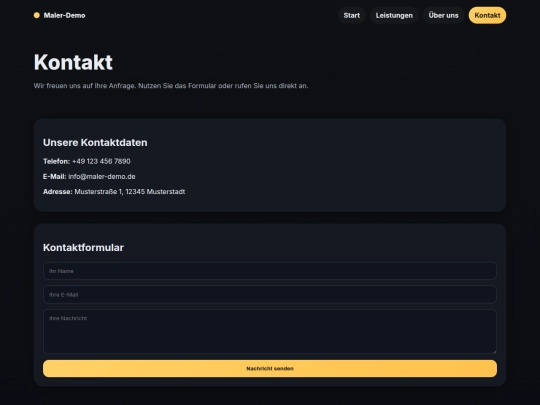This screenshot has height=405, width=540.
Task: Click phone number +49 123 456 7890
Action: (101, 161)
